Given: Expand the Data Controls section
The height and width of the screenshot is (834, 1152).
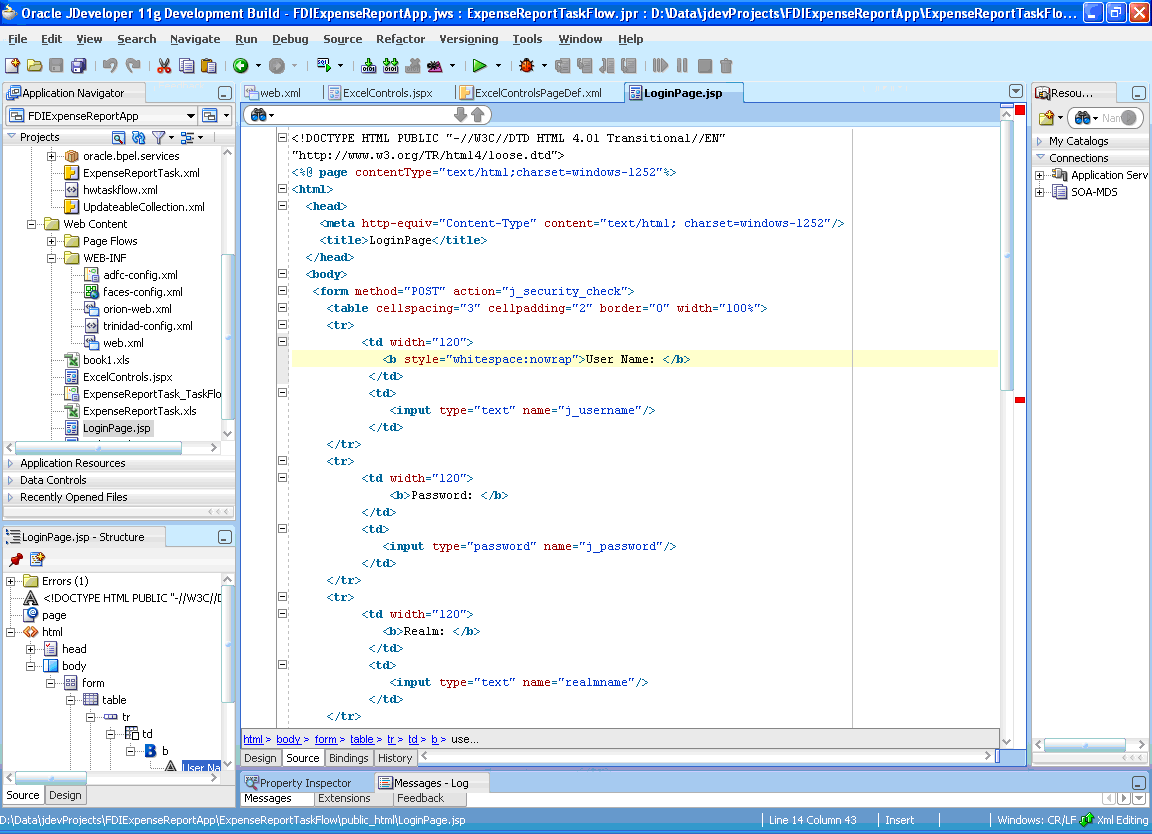Looking at the screenshot, I should click(10, 480).
